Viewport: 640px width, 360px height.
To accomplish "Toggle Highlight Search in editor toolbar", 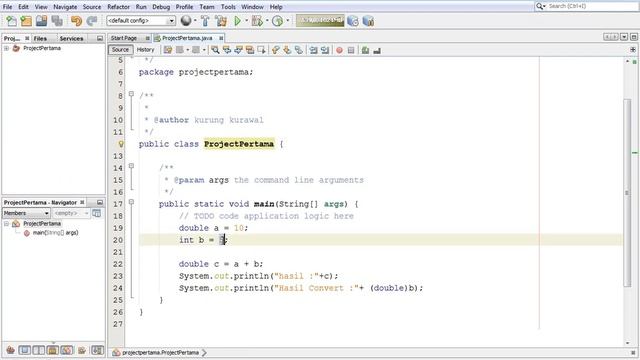I will coord(249,50).
